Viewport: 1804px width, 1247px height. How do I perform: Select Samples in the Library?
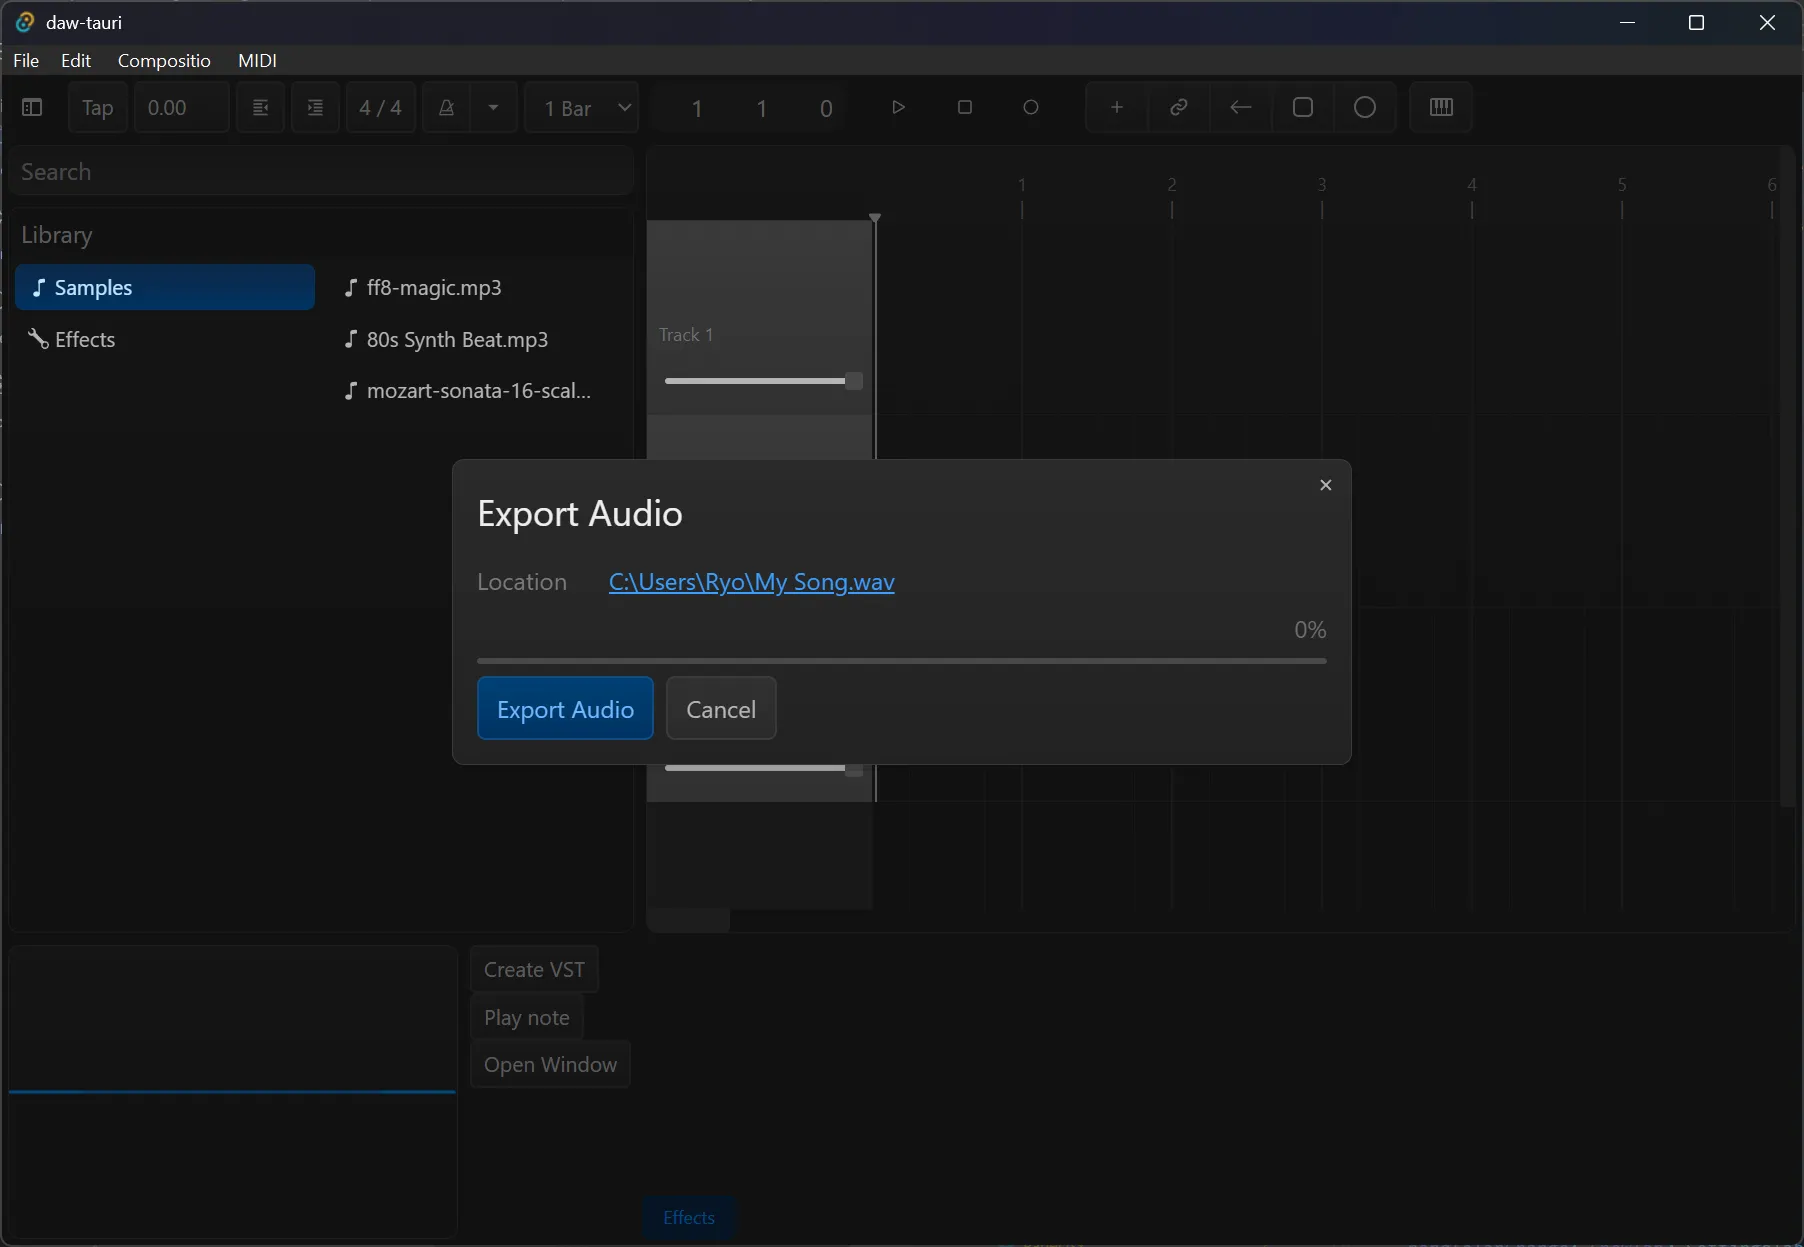pos(165,288)
